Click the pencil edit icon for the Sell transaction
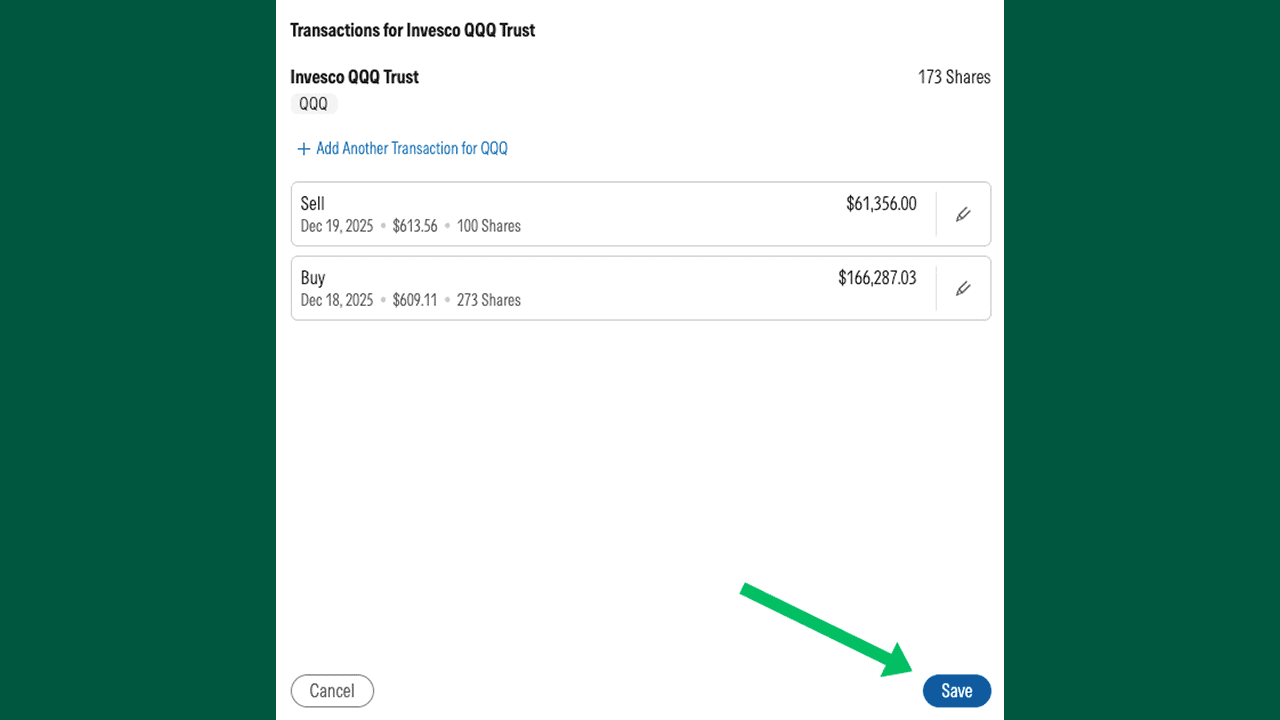 (x=962, y=213)
